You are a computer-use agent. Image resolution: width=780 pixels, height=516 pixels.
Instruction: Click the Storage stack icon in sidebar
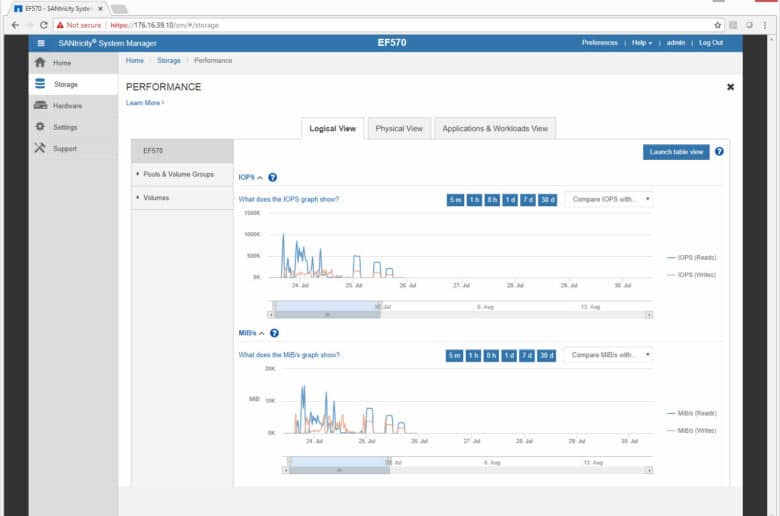[40, 84]
